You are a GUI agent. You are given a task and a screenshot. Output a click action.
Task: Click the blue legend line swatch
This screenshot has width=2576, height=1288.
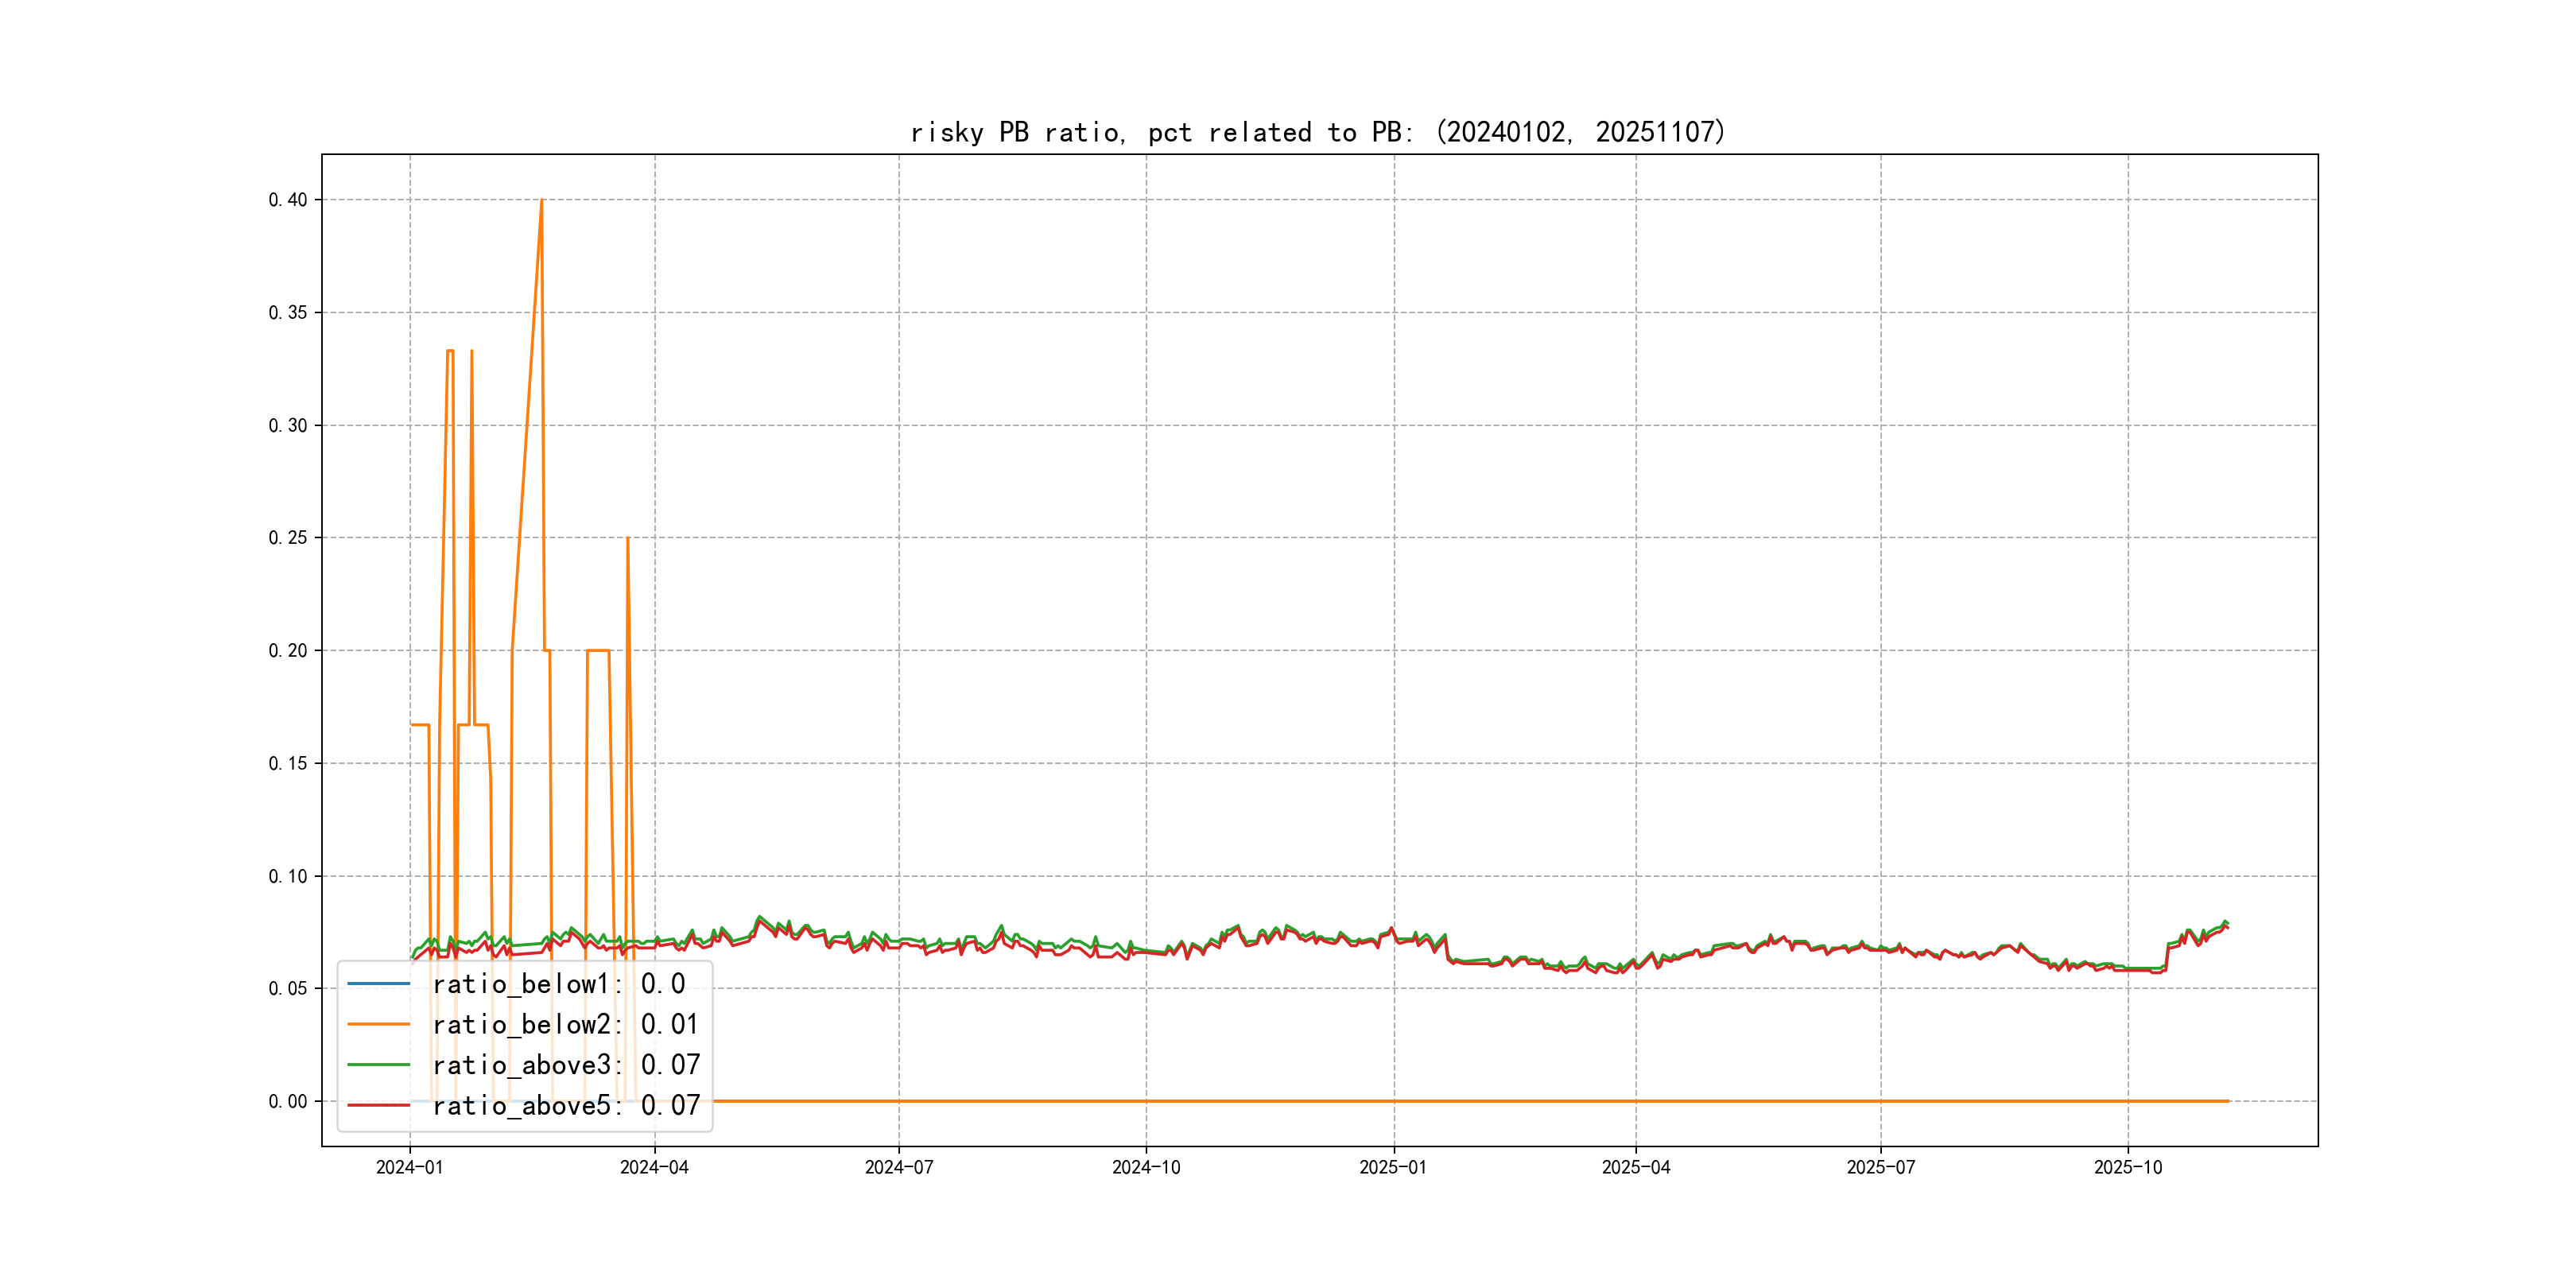coord(378,984)
